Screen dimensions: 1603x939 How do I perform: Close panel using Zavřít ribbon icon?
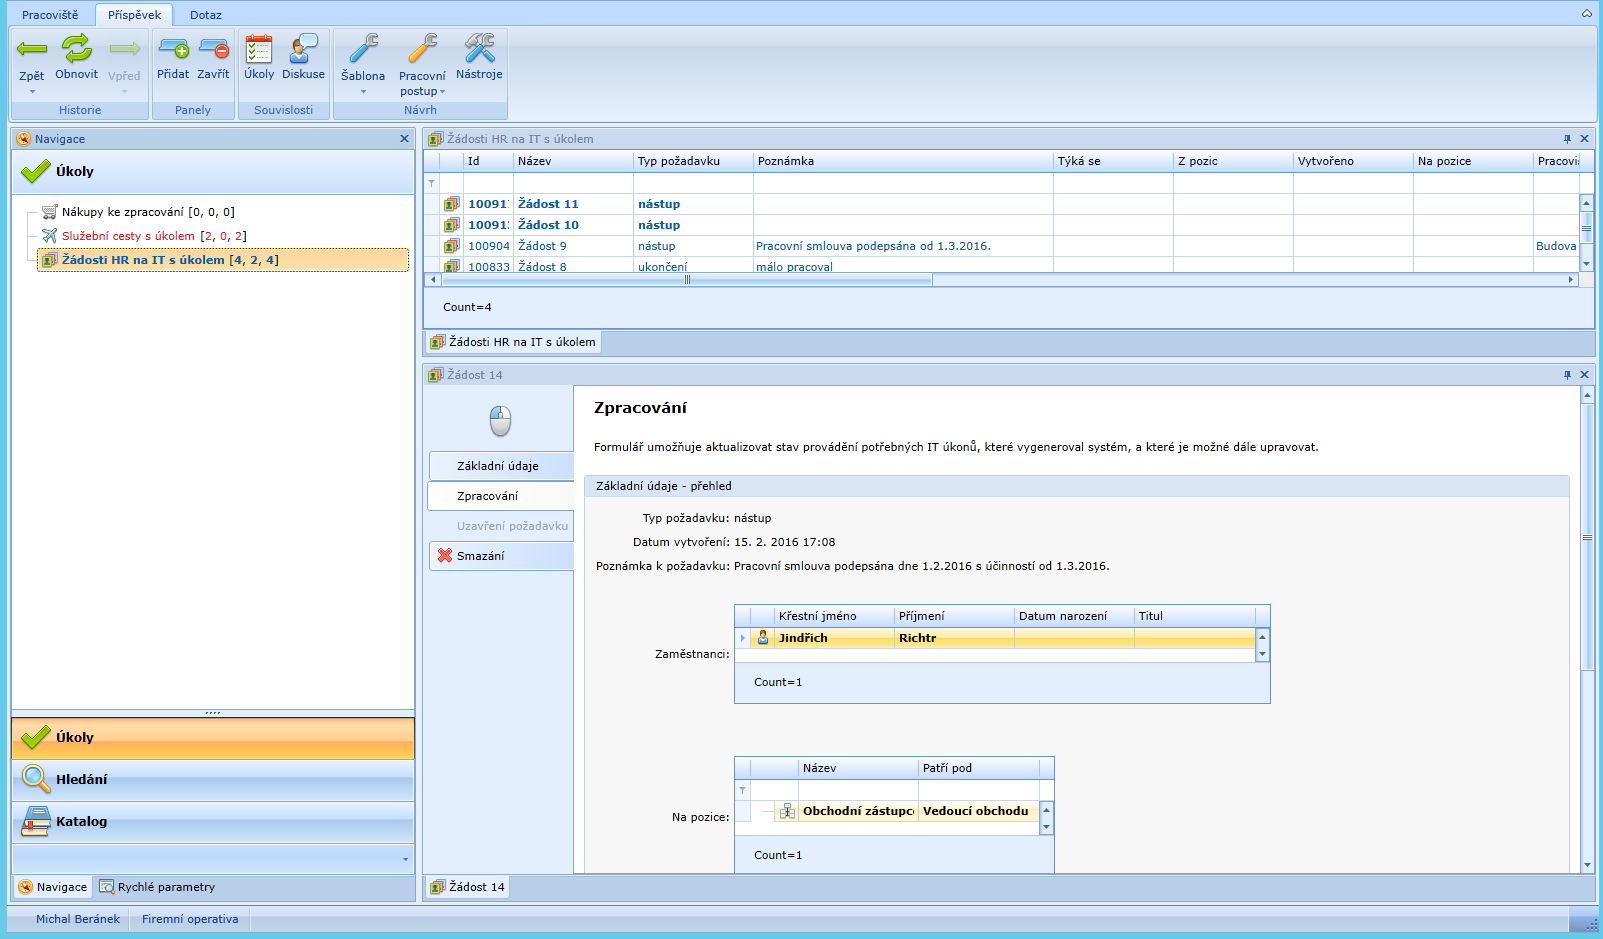213,49
